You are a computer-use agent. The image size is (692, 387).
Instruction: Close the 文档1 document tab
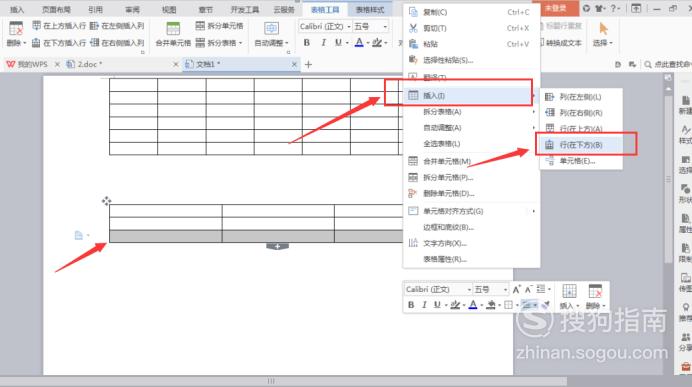pos(294,64)
